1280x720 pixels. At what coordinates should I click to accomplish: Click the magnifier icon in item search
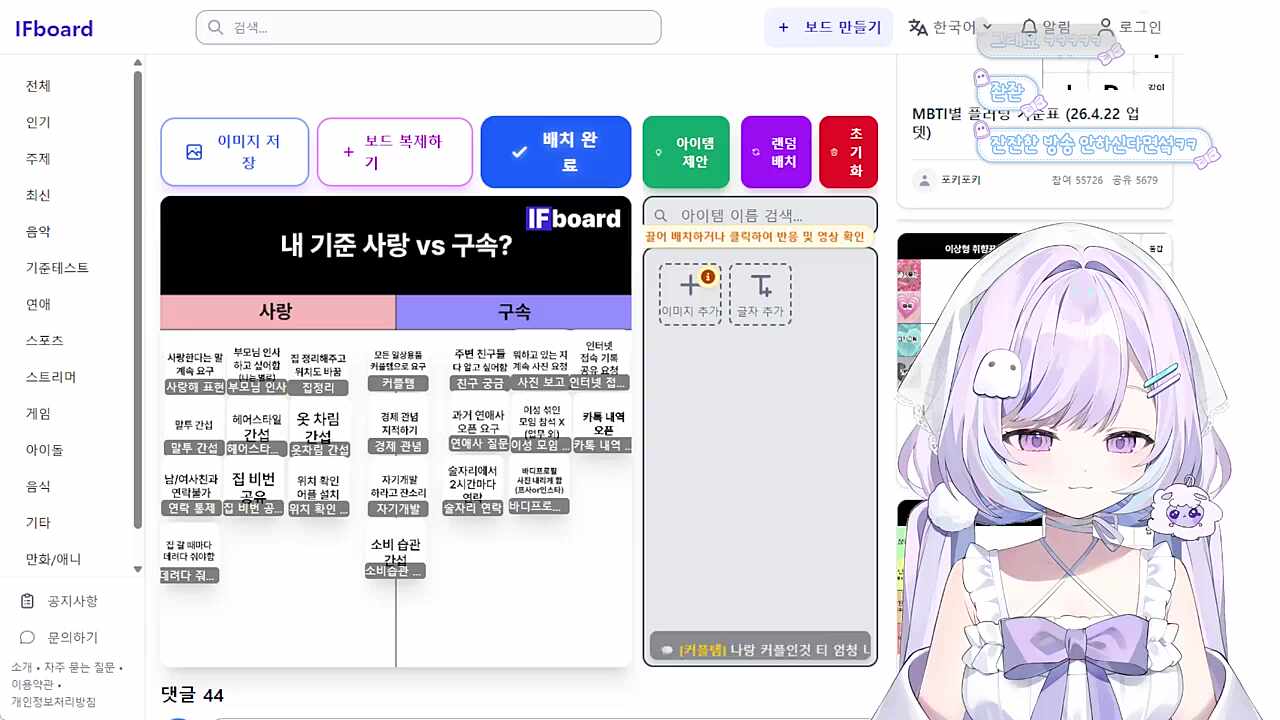(661, 215)
